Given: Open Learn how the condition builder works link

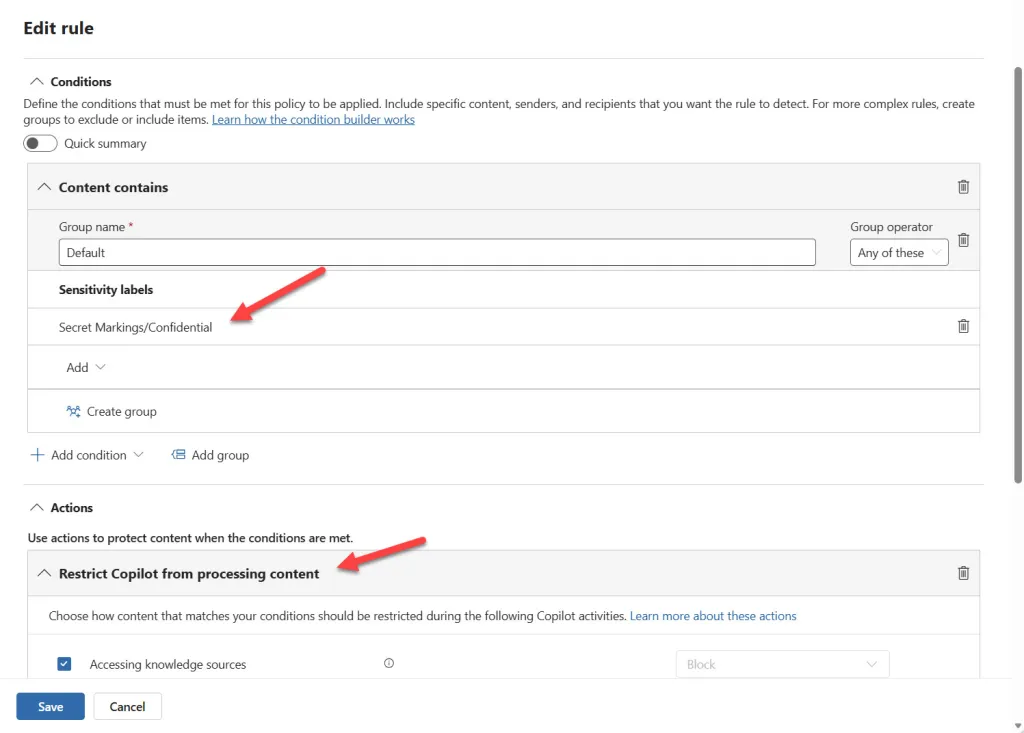Looking at the screenshot, I should [x=313, y=120].
